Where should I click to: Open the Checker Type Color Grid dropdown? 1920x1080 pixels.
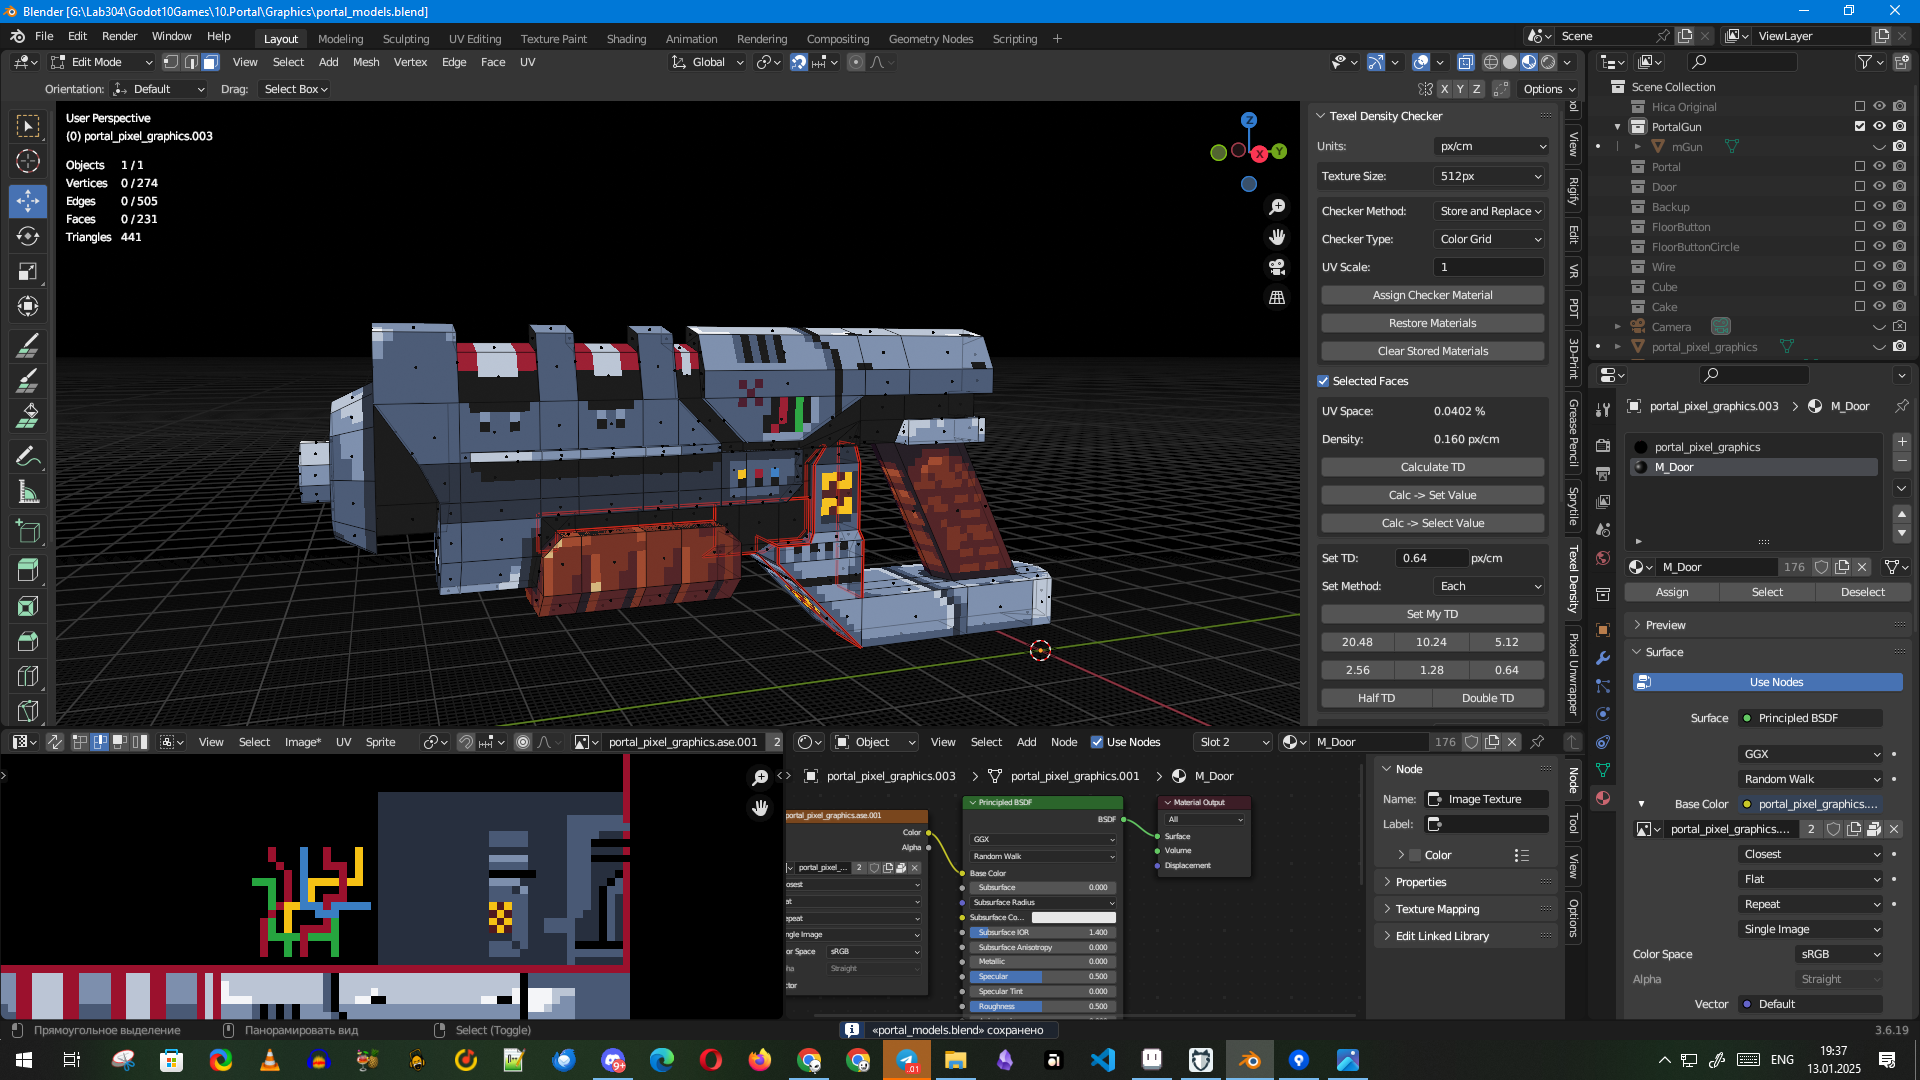pyautogui.click(x=1491, y=239)
